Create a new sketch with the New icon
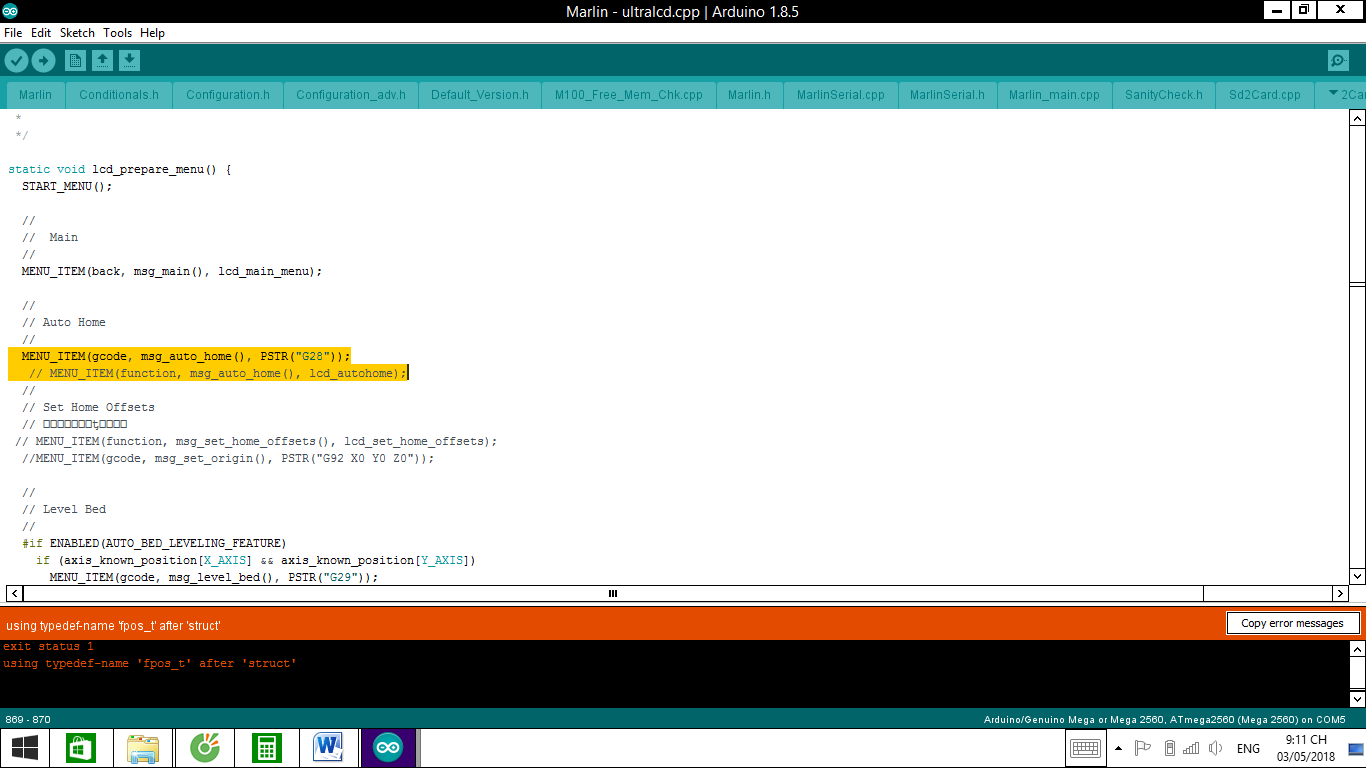The image size is (1366, 768). click(x=75, y=61)
